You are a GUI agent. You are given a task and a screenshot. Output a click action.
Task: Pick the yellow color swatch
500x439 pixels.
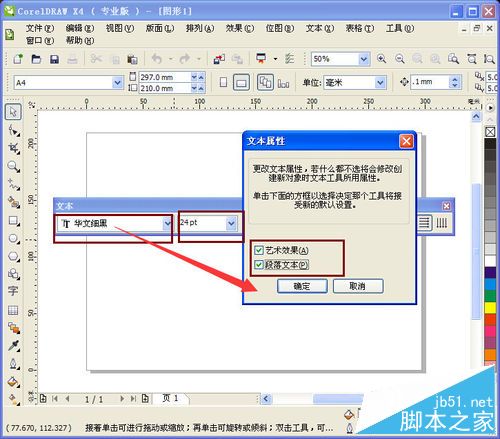pos(490,308)
